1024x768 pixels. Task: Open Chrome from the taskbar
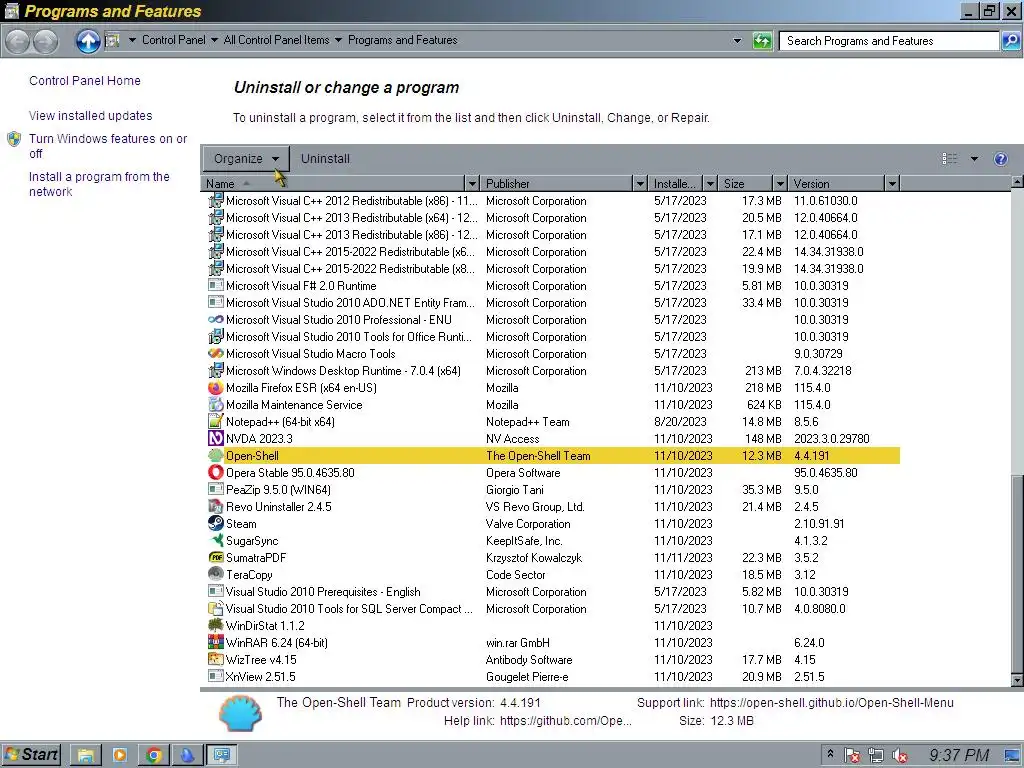[153, 755]
